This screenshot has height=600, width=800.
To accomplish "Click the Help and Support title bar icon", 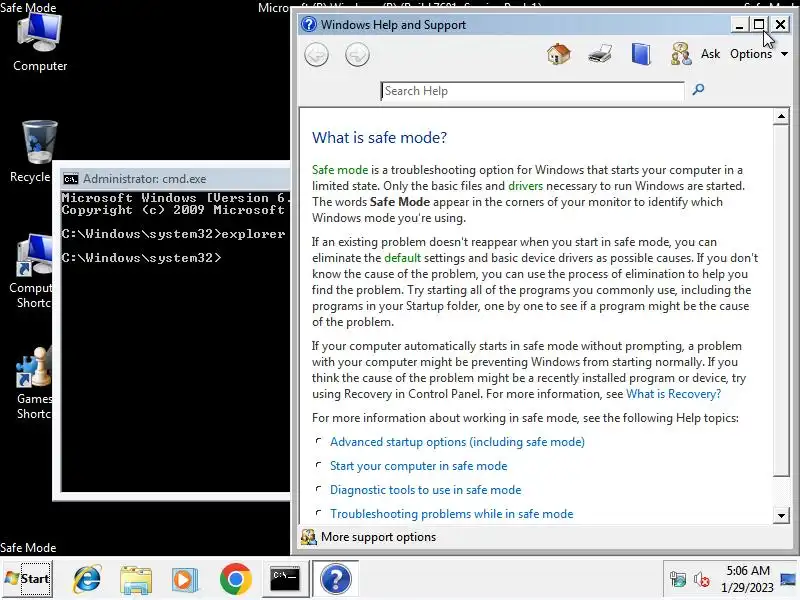I will coord(309,24).
